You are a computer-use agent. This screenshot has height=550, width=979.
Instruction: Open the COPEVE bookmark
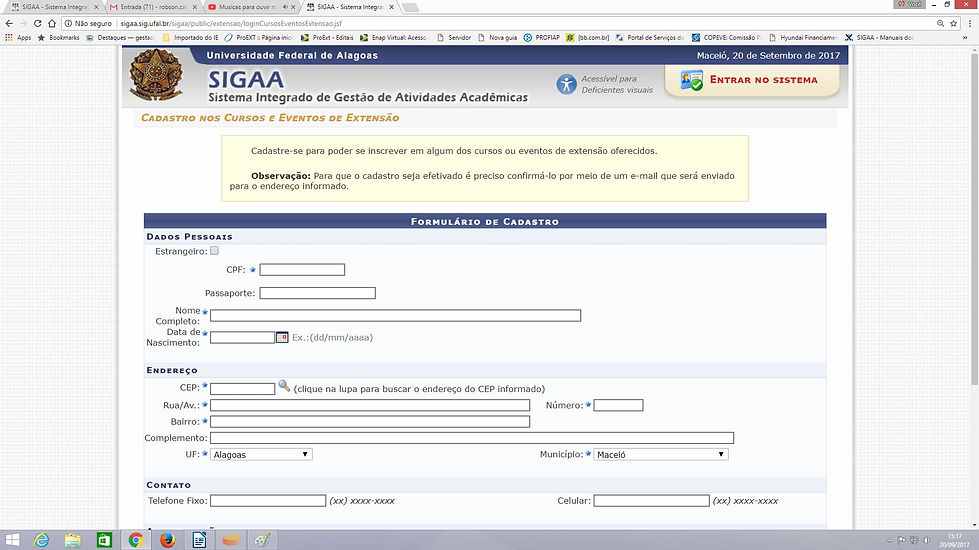[727, 37]
